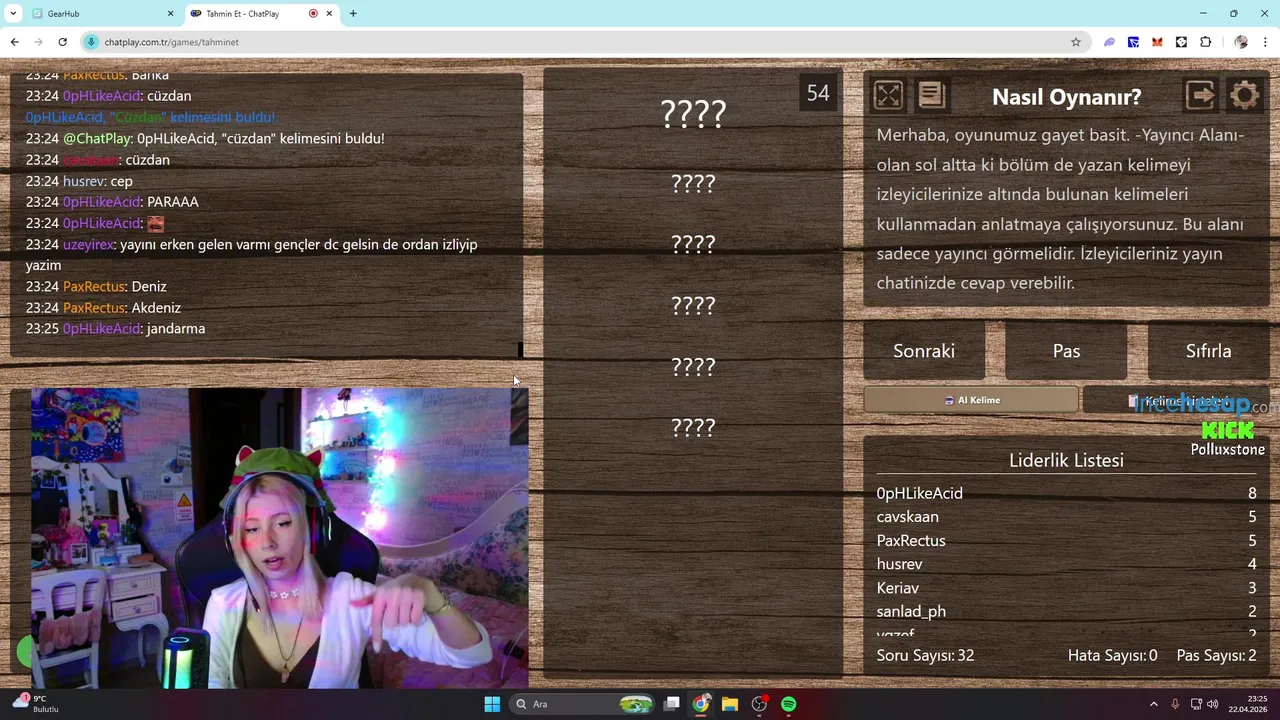The height and width of the screenshot is (720, 1280).
Task: Open a new browser tab
Action: pyautogui.click(x=353, y=13)
